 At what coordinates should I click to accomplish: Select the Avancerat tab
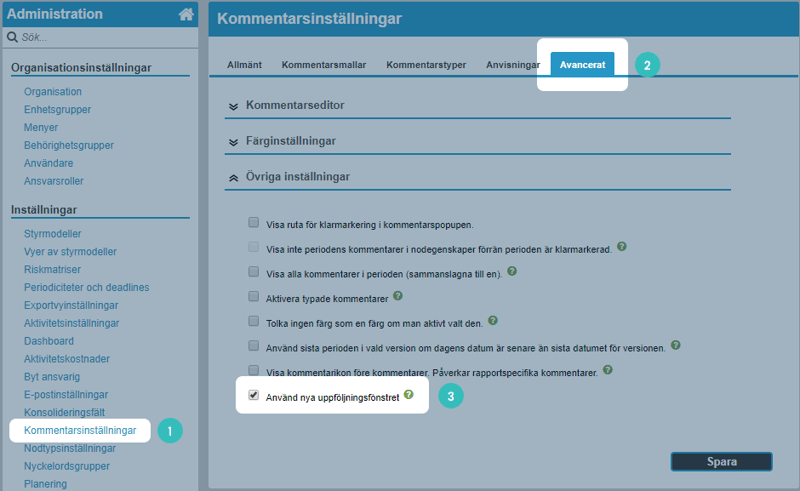click(582, 65)
